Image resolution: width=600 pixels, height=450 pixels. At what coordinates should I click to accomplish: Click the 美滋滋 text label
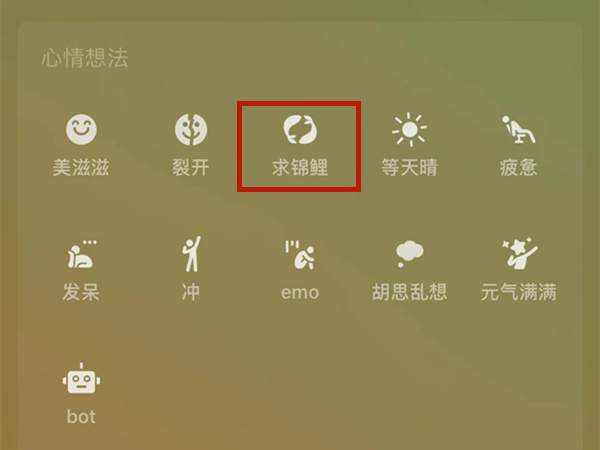coord(81,168)
